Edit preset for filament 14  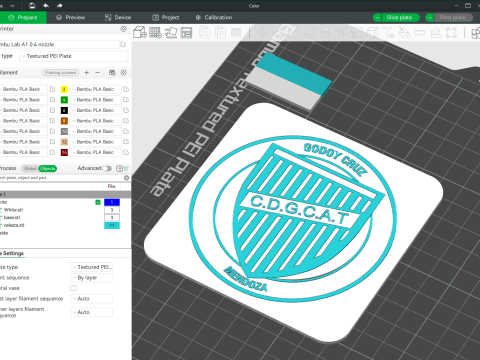pos(126,152)
